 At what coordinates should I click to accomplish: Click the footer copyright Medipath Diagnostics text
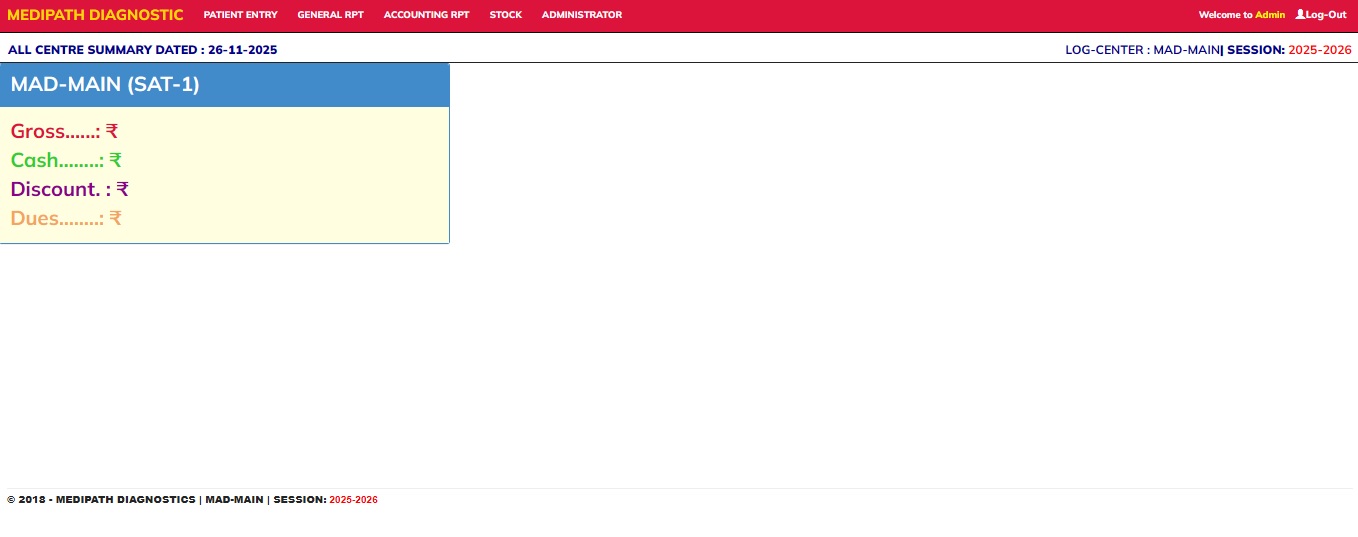coord(101,500)
